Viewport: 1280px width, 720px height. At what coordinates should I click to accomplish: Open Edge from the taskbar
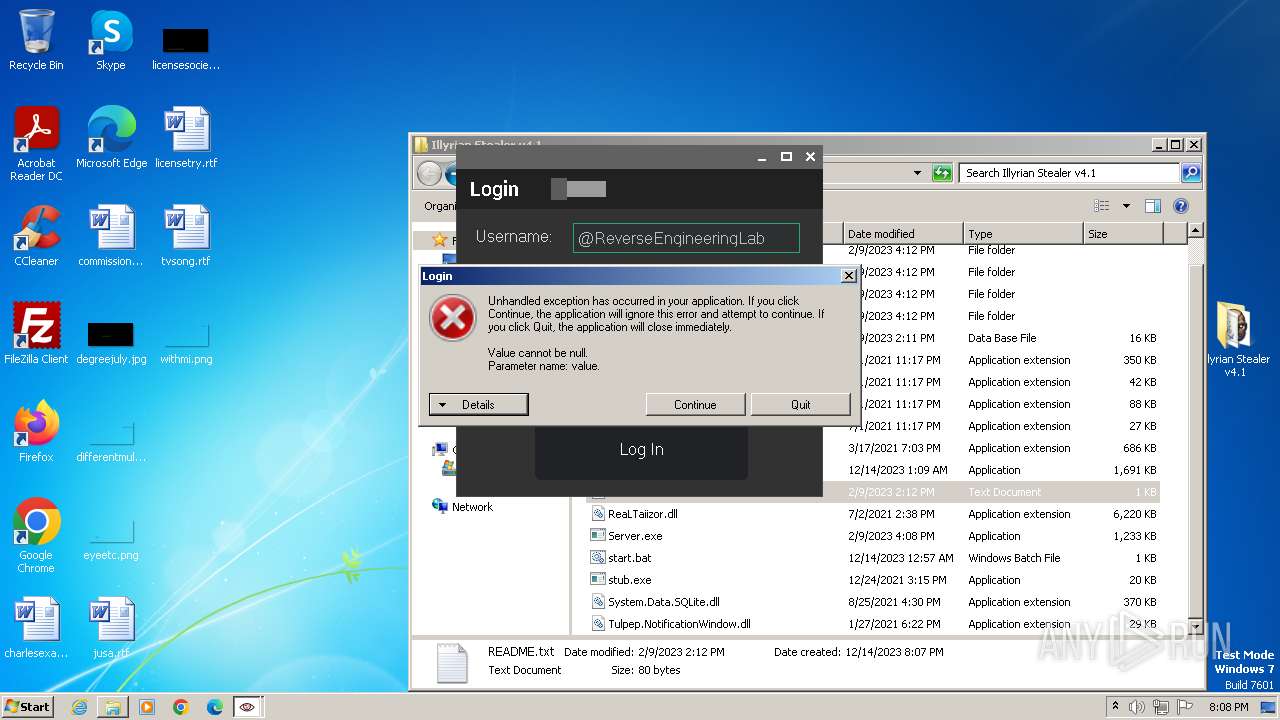(x=215, y=707)
